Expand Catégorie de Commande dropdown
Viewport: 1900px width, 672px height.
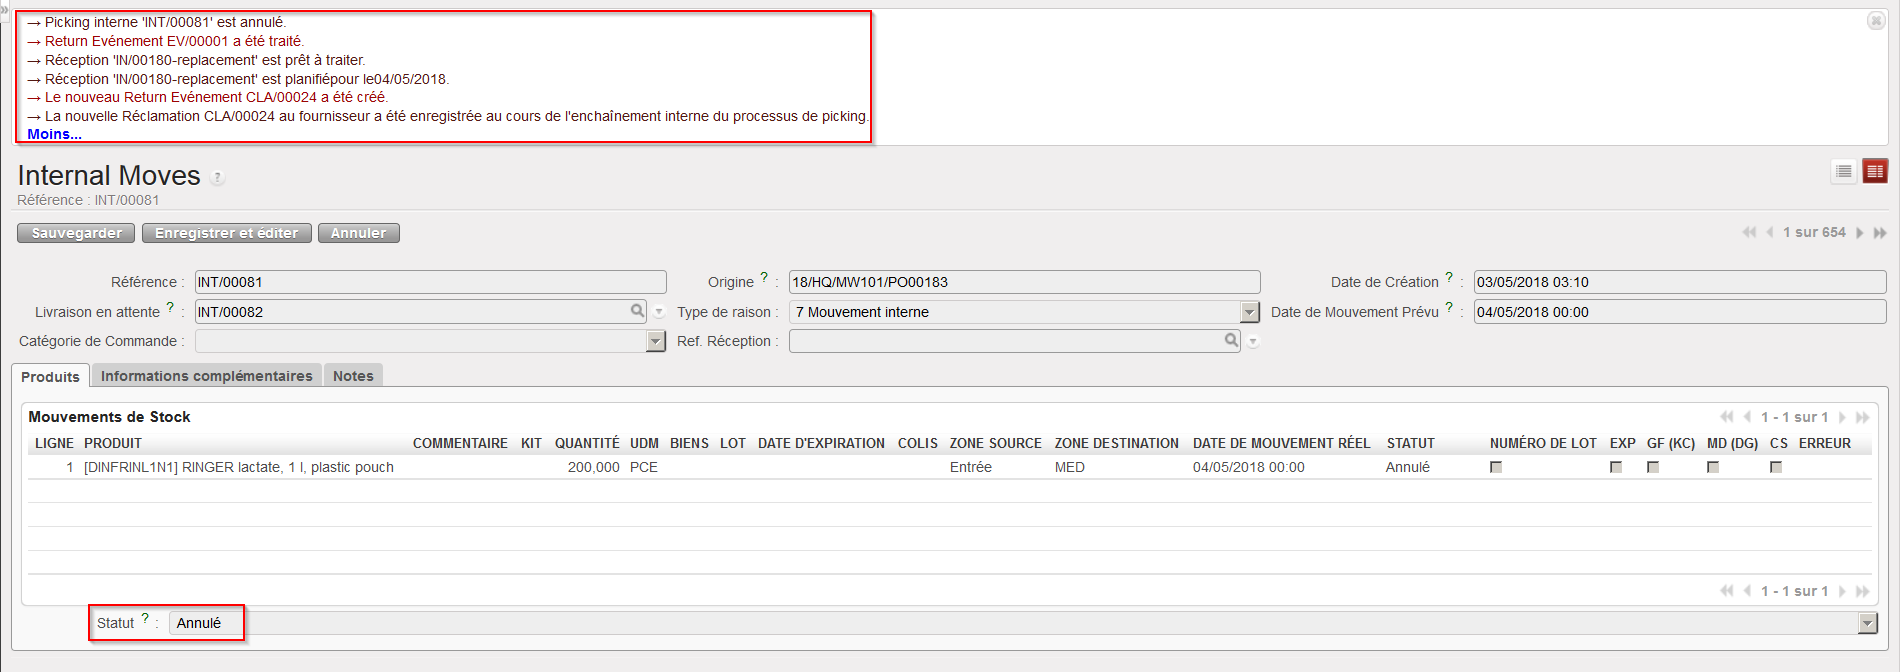(x=656, y=342)
